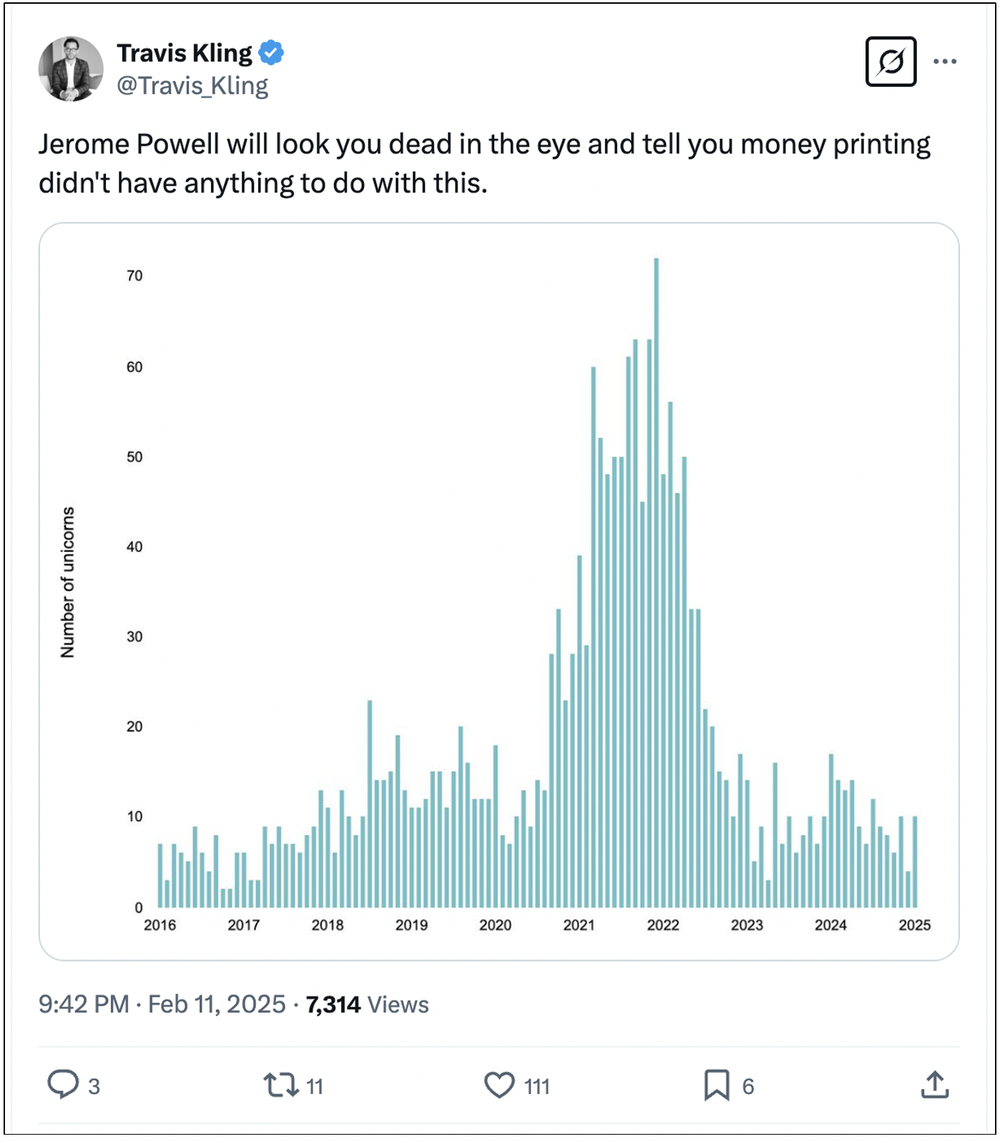Click the repost count number 11
The height and width of the screenshot is (1142, 1000).
pos(313,1086)
